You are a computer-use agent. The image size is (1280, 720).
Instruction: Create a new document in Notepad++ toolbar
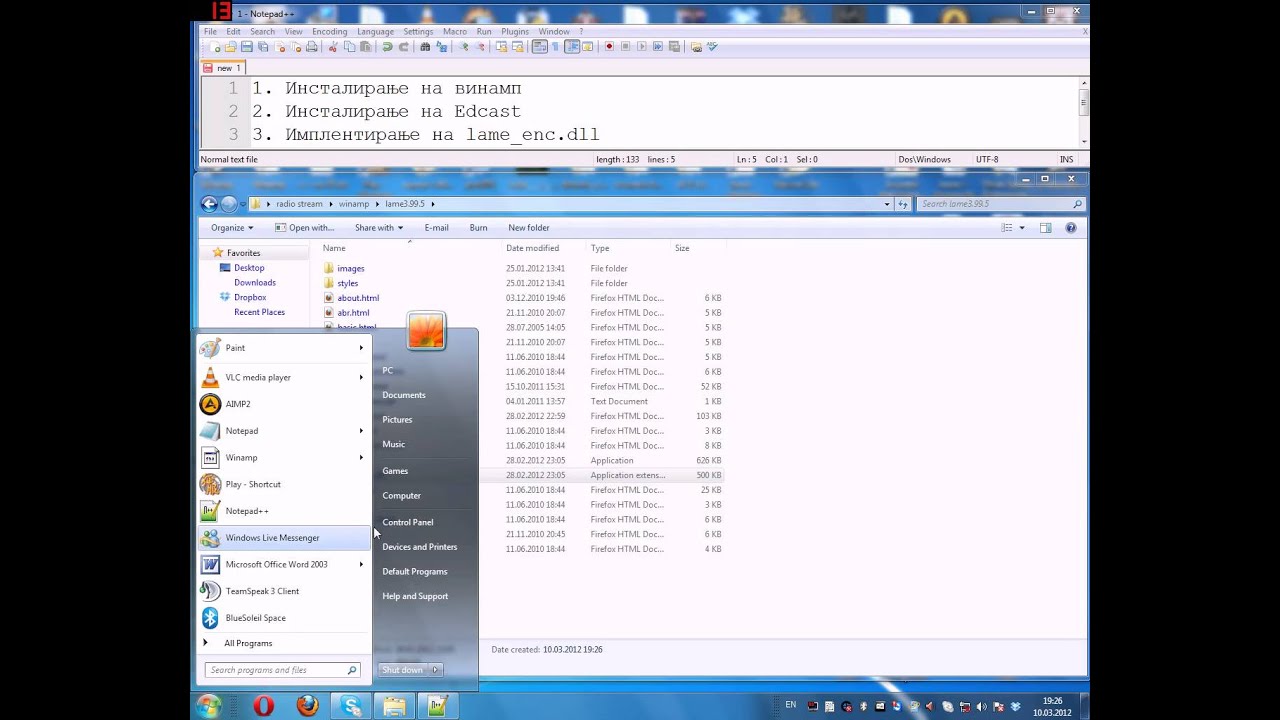(216, 47)
